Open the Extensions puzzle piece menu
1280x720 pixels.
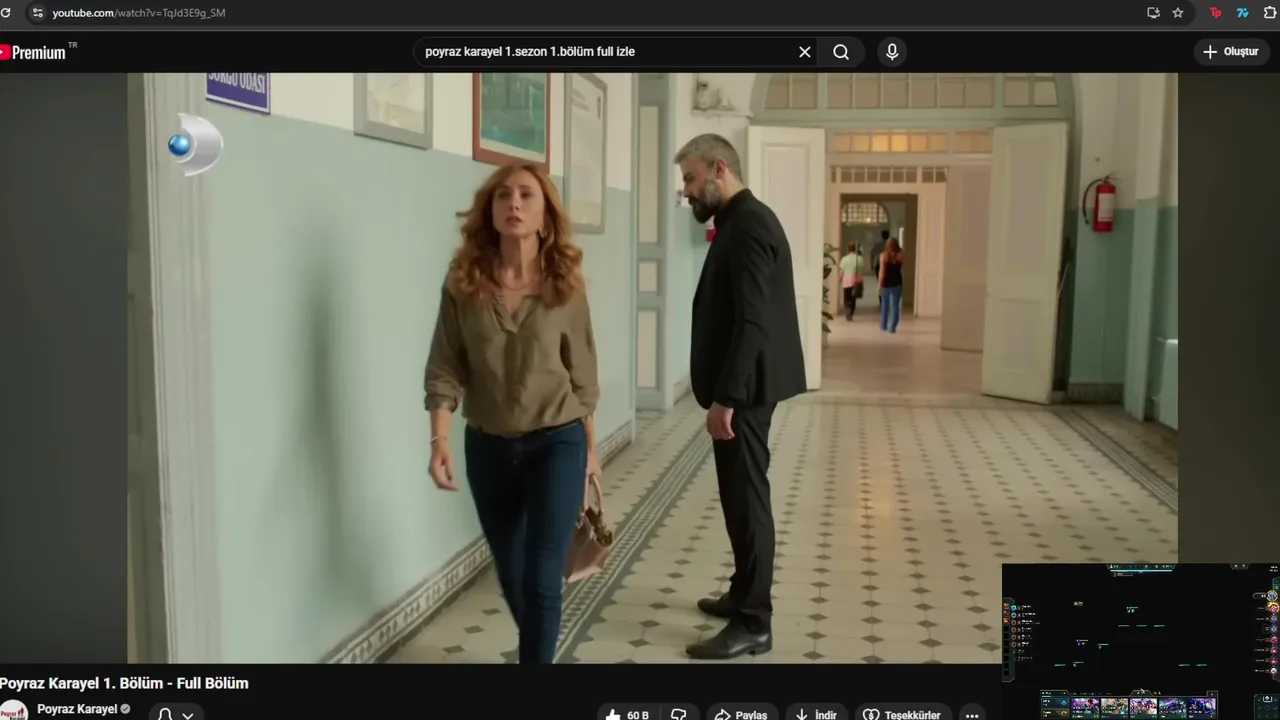coord(1271,13)
